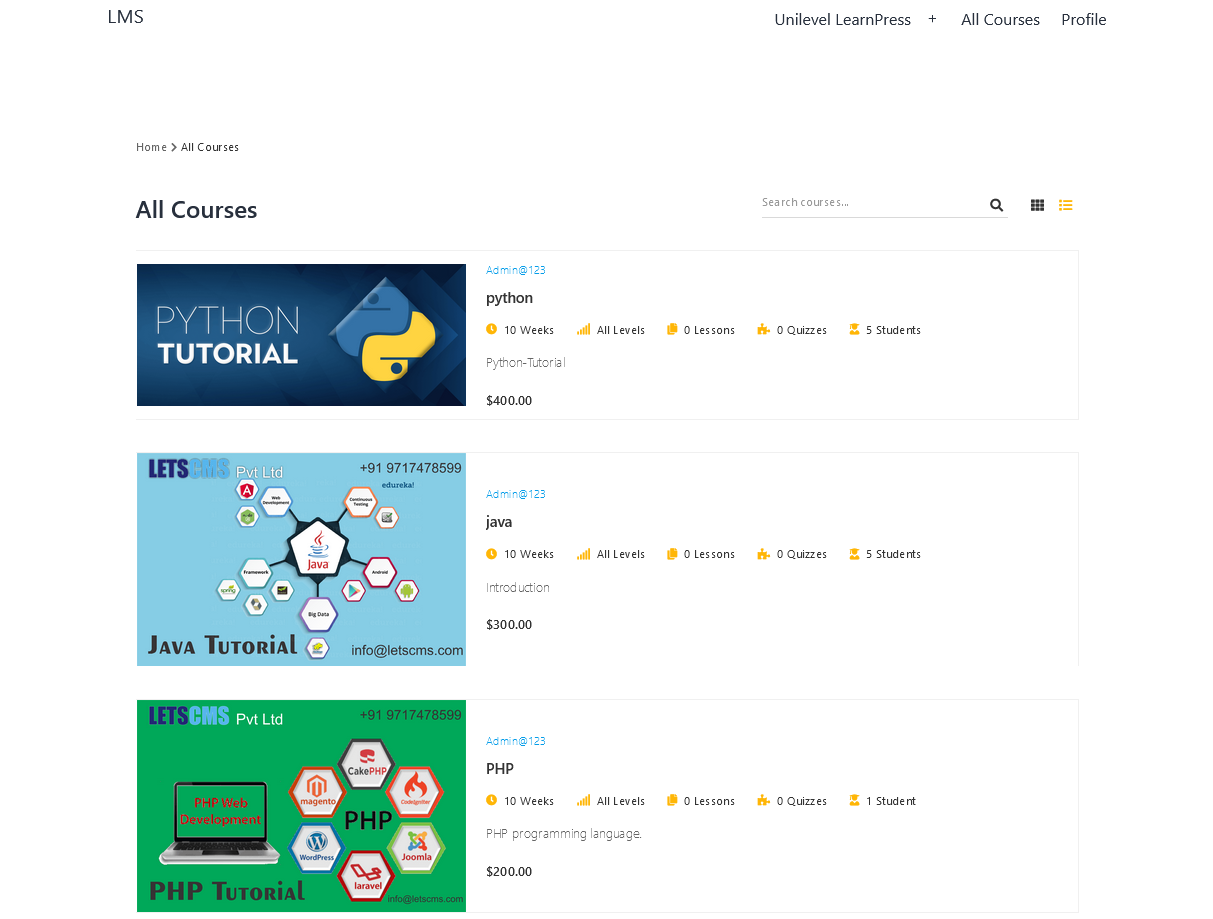
Task: Click the search magnifier icon
Action: tap(996, 205)
